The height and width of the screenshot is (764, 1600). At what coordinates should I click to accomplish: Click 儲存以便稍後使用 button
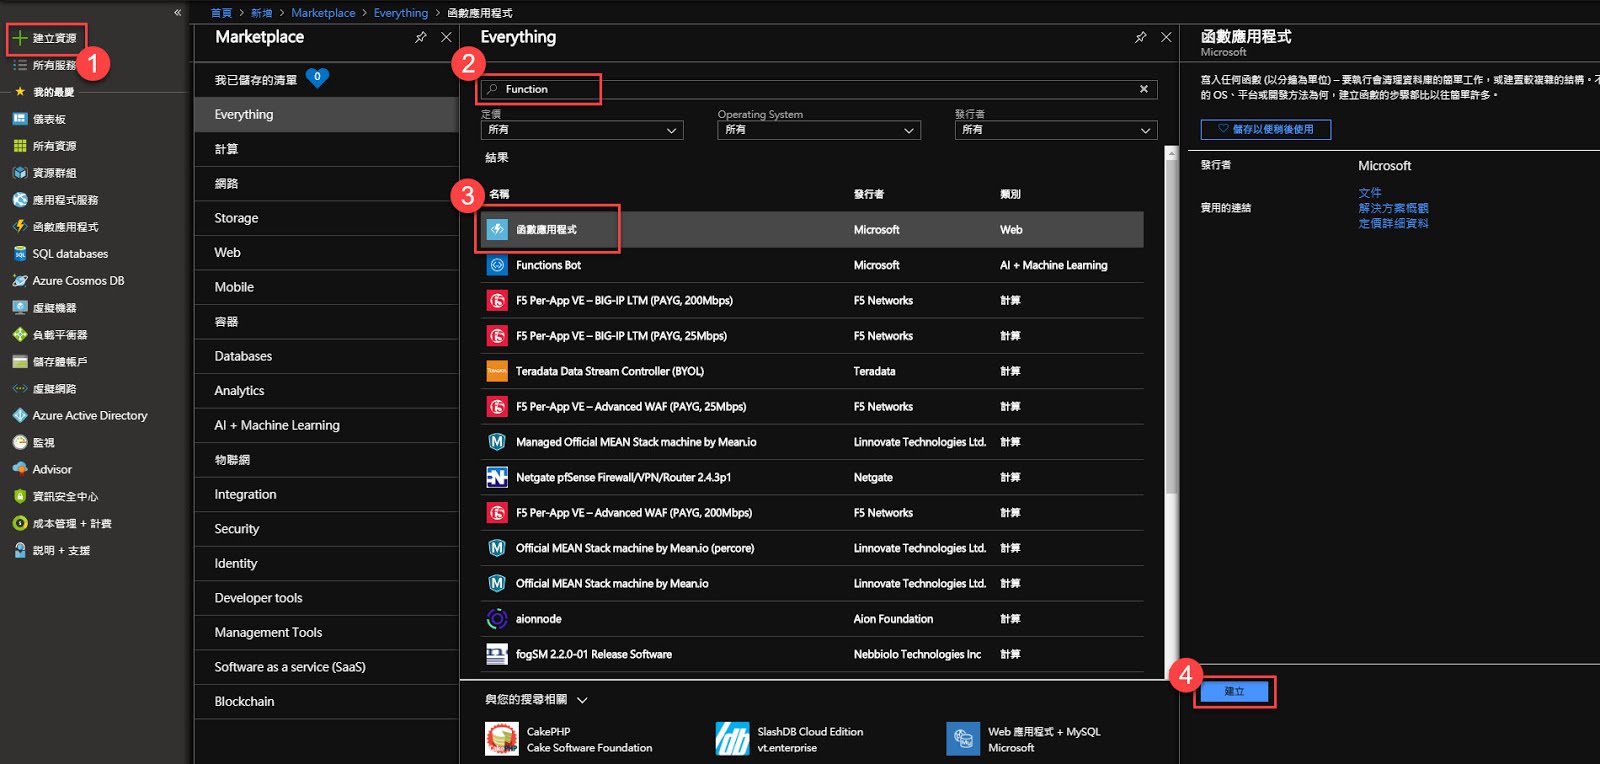pos(1266,129)
